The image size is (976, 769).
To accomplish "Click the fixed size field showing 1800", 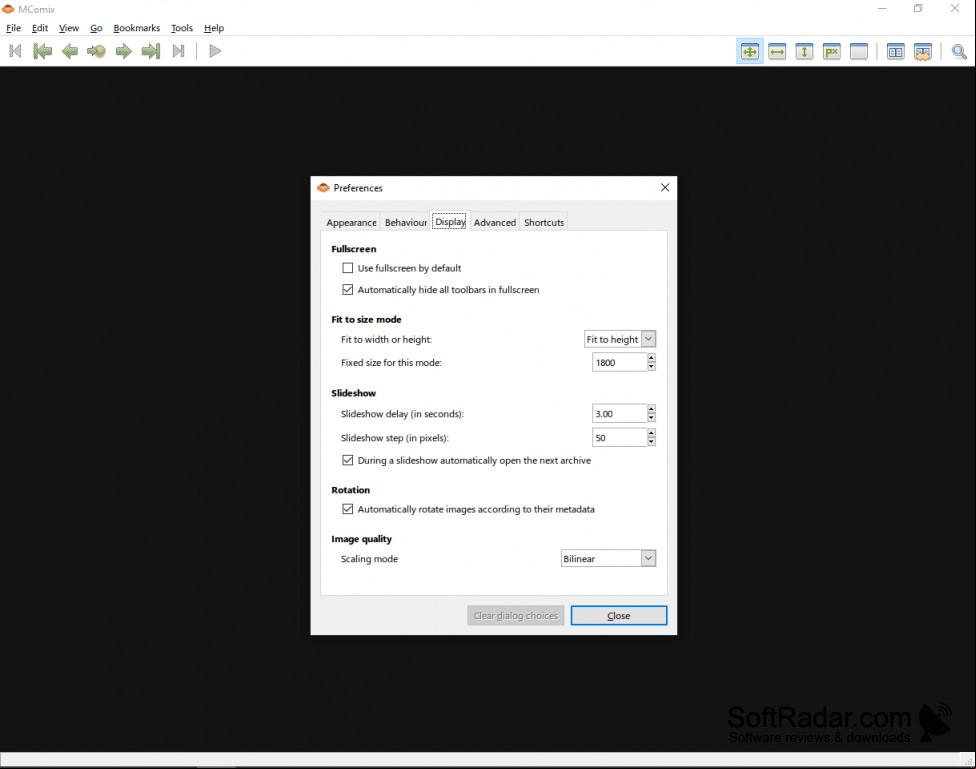I will [619, 362].
